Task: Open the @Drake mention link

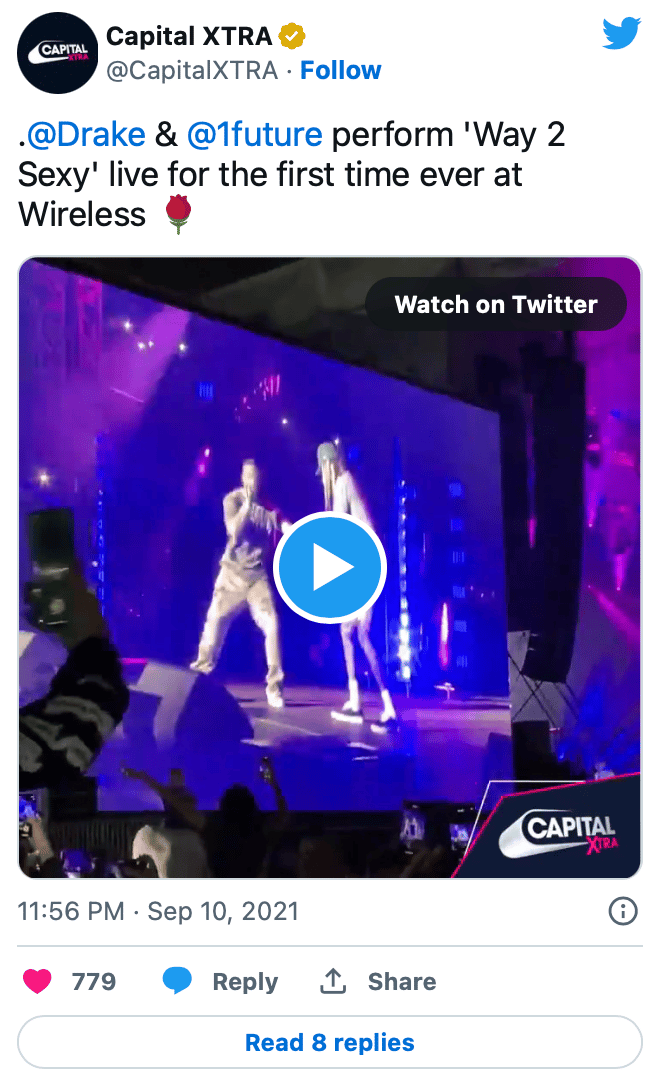Action: point(86,134)
